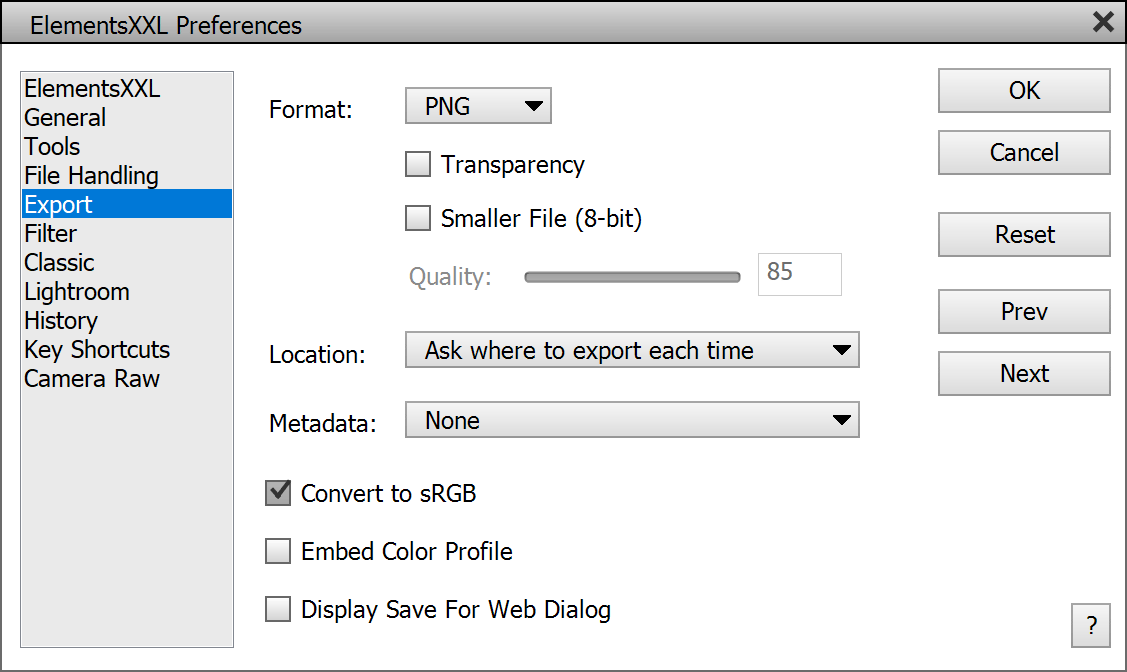
Task: Reset preferences with the Reset button
Action: [x=1024, y=235]
